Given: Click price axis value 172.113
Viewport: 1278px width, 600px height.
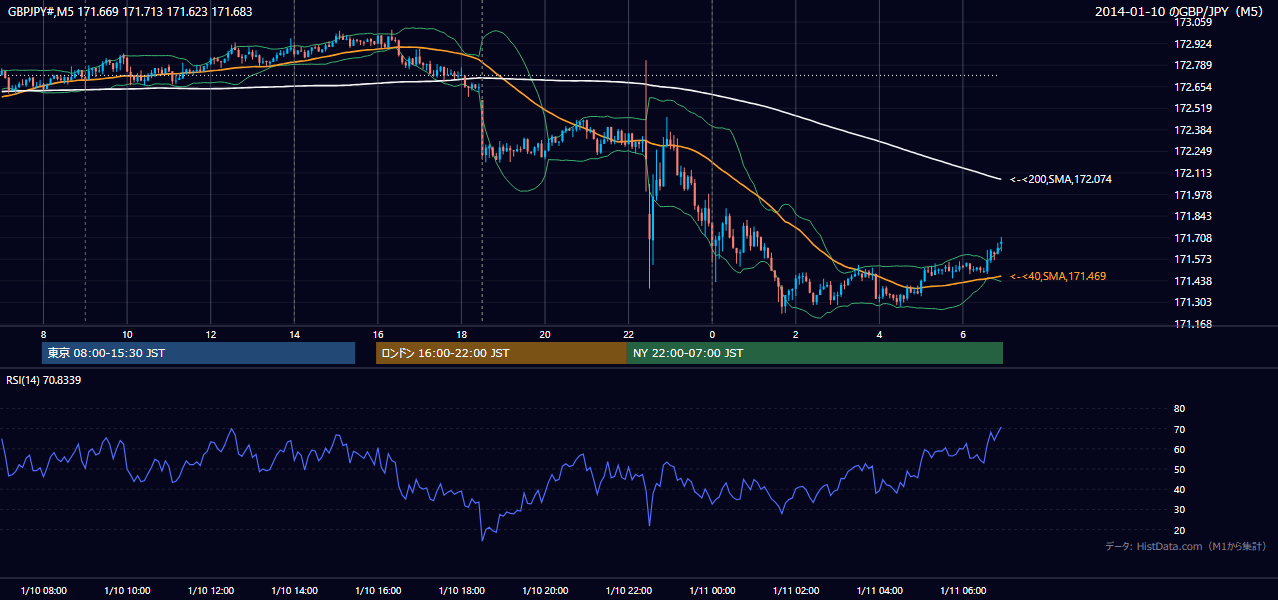Looking at the screenshot, I should click(x=1193, y=173).
